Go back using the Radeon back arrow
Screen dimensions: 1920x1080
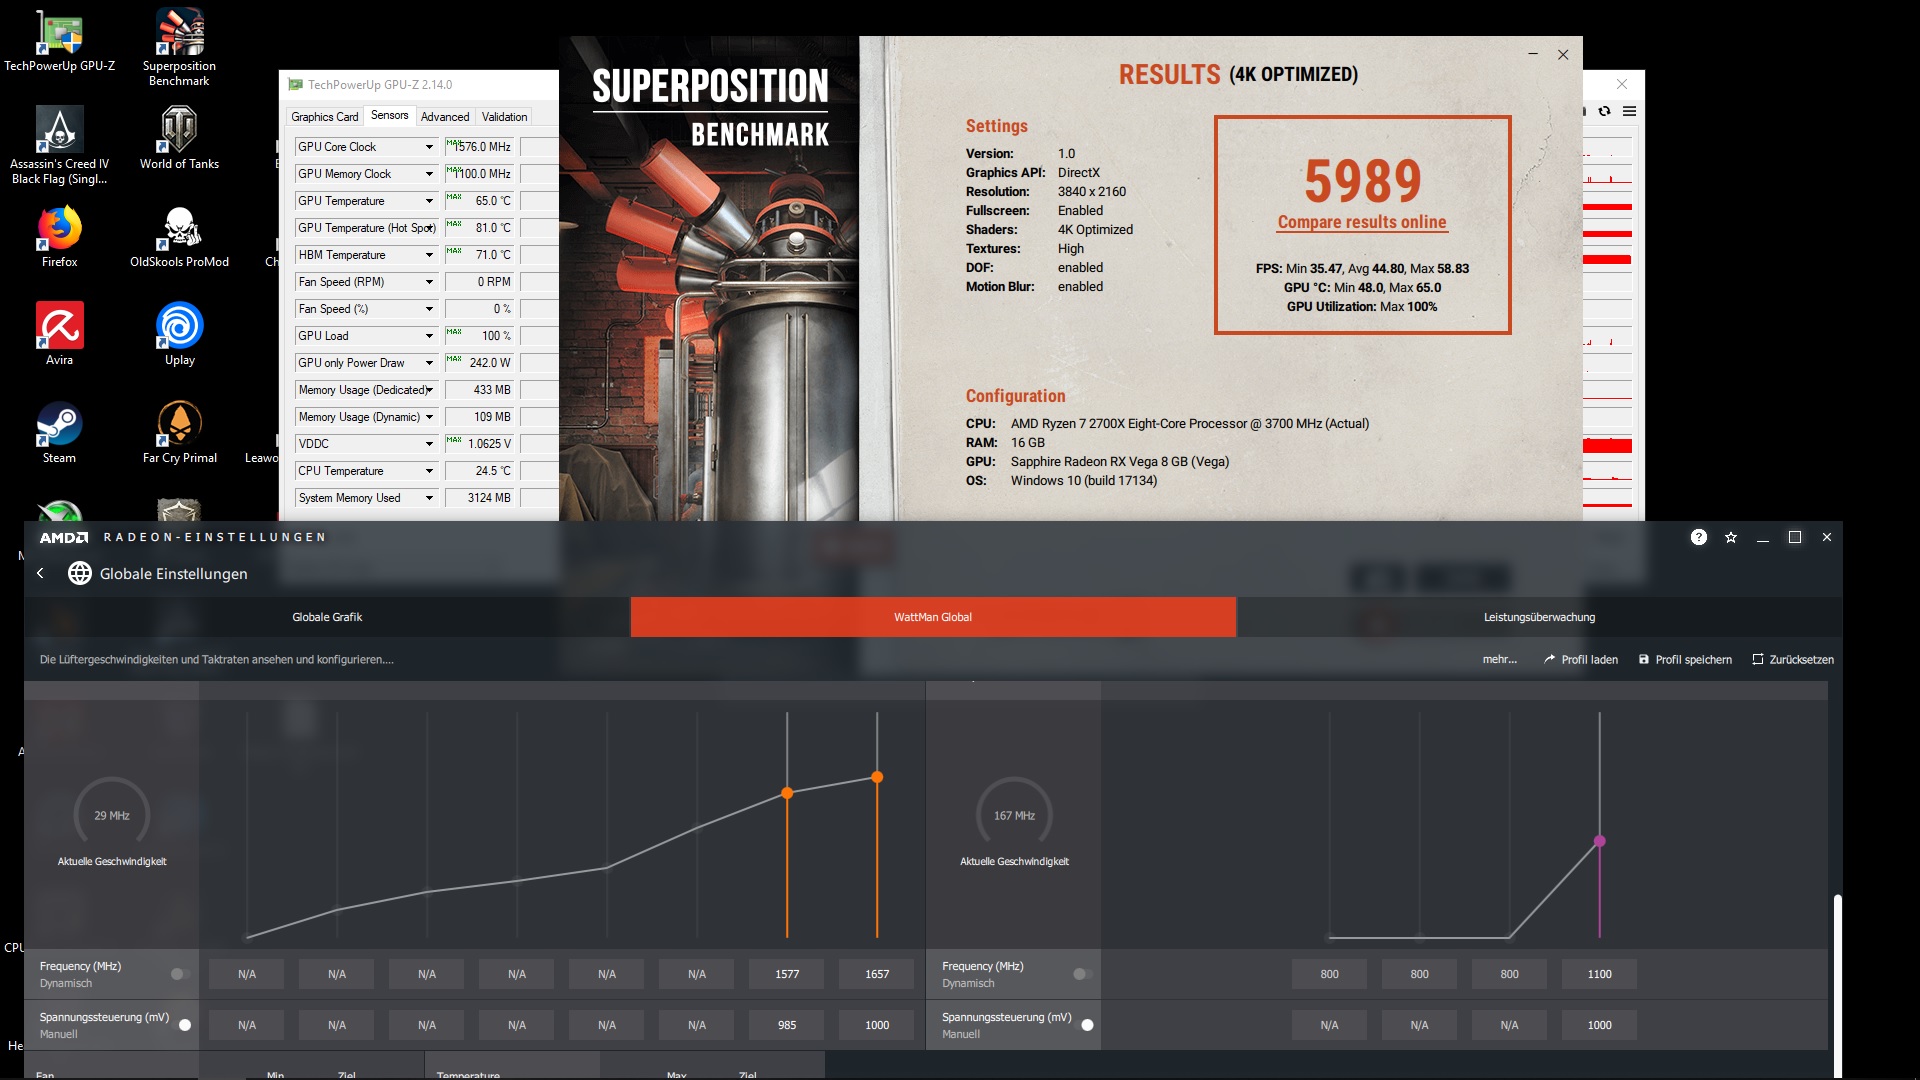[x=40, y=573]
